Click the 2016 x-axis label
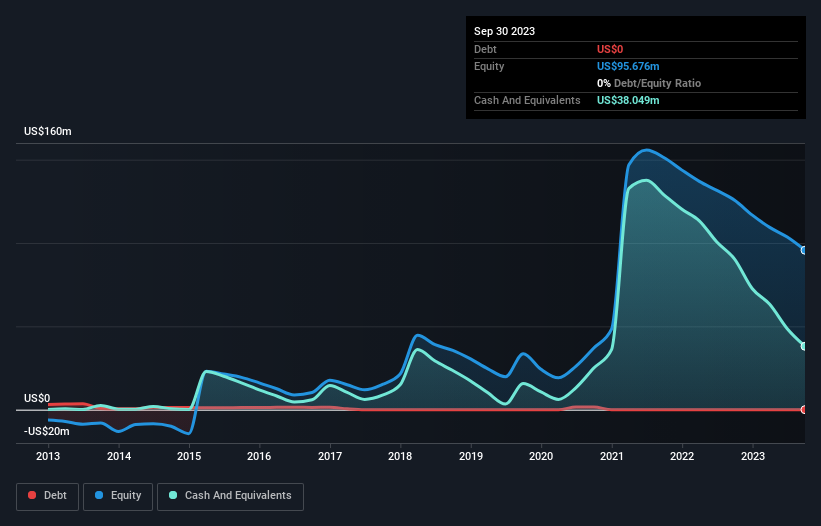Screen dimensions: 821x526 coord(259,456)
